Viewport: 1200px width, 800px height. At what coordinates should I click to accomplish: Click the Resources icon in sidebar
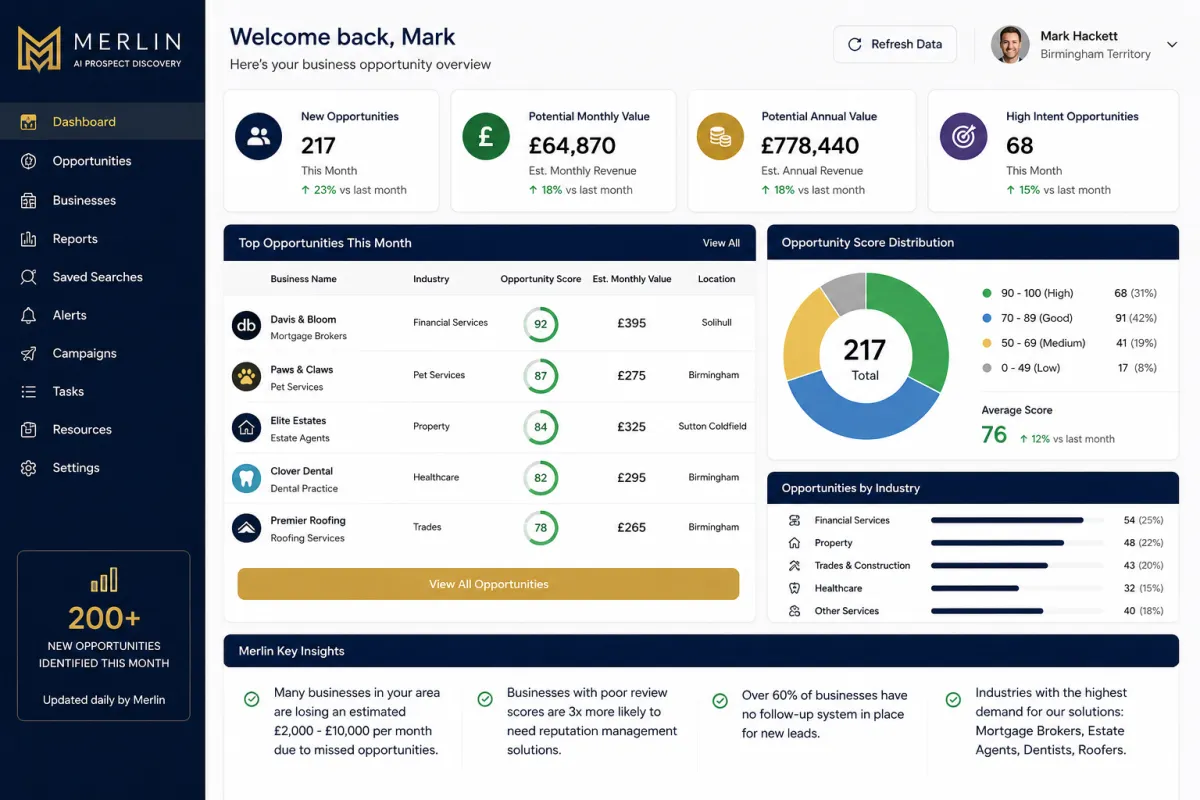point(28,430)
